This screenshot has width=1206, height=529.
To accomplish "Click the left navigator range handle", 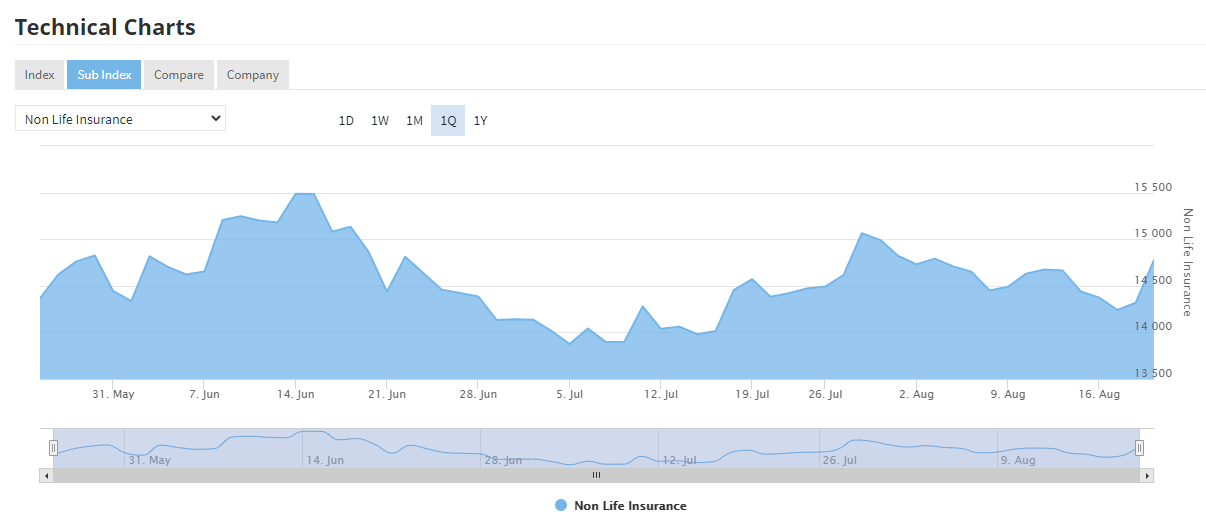I will coord(53,448).
